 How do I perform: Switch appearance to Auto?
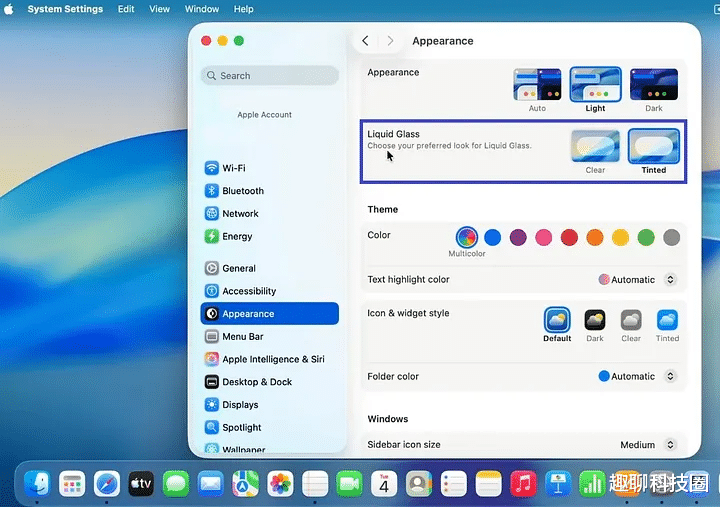[537, 85]
